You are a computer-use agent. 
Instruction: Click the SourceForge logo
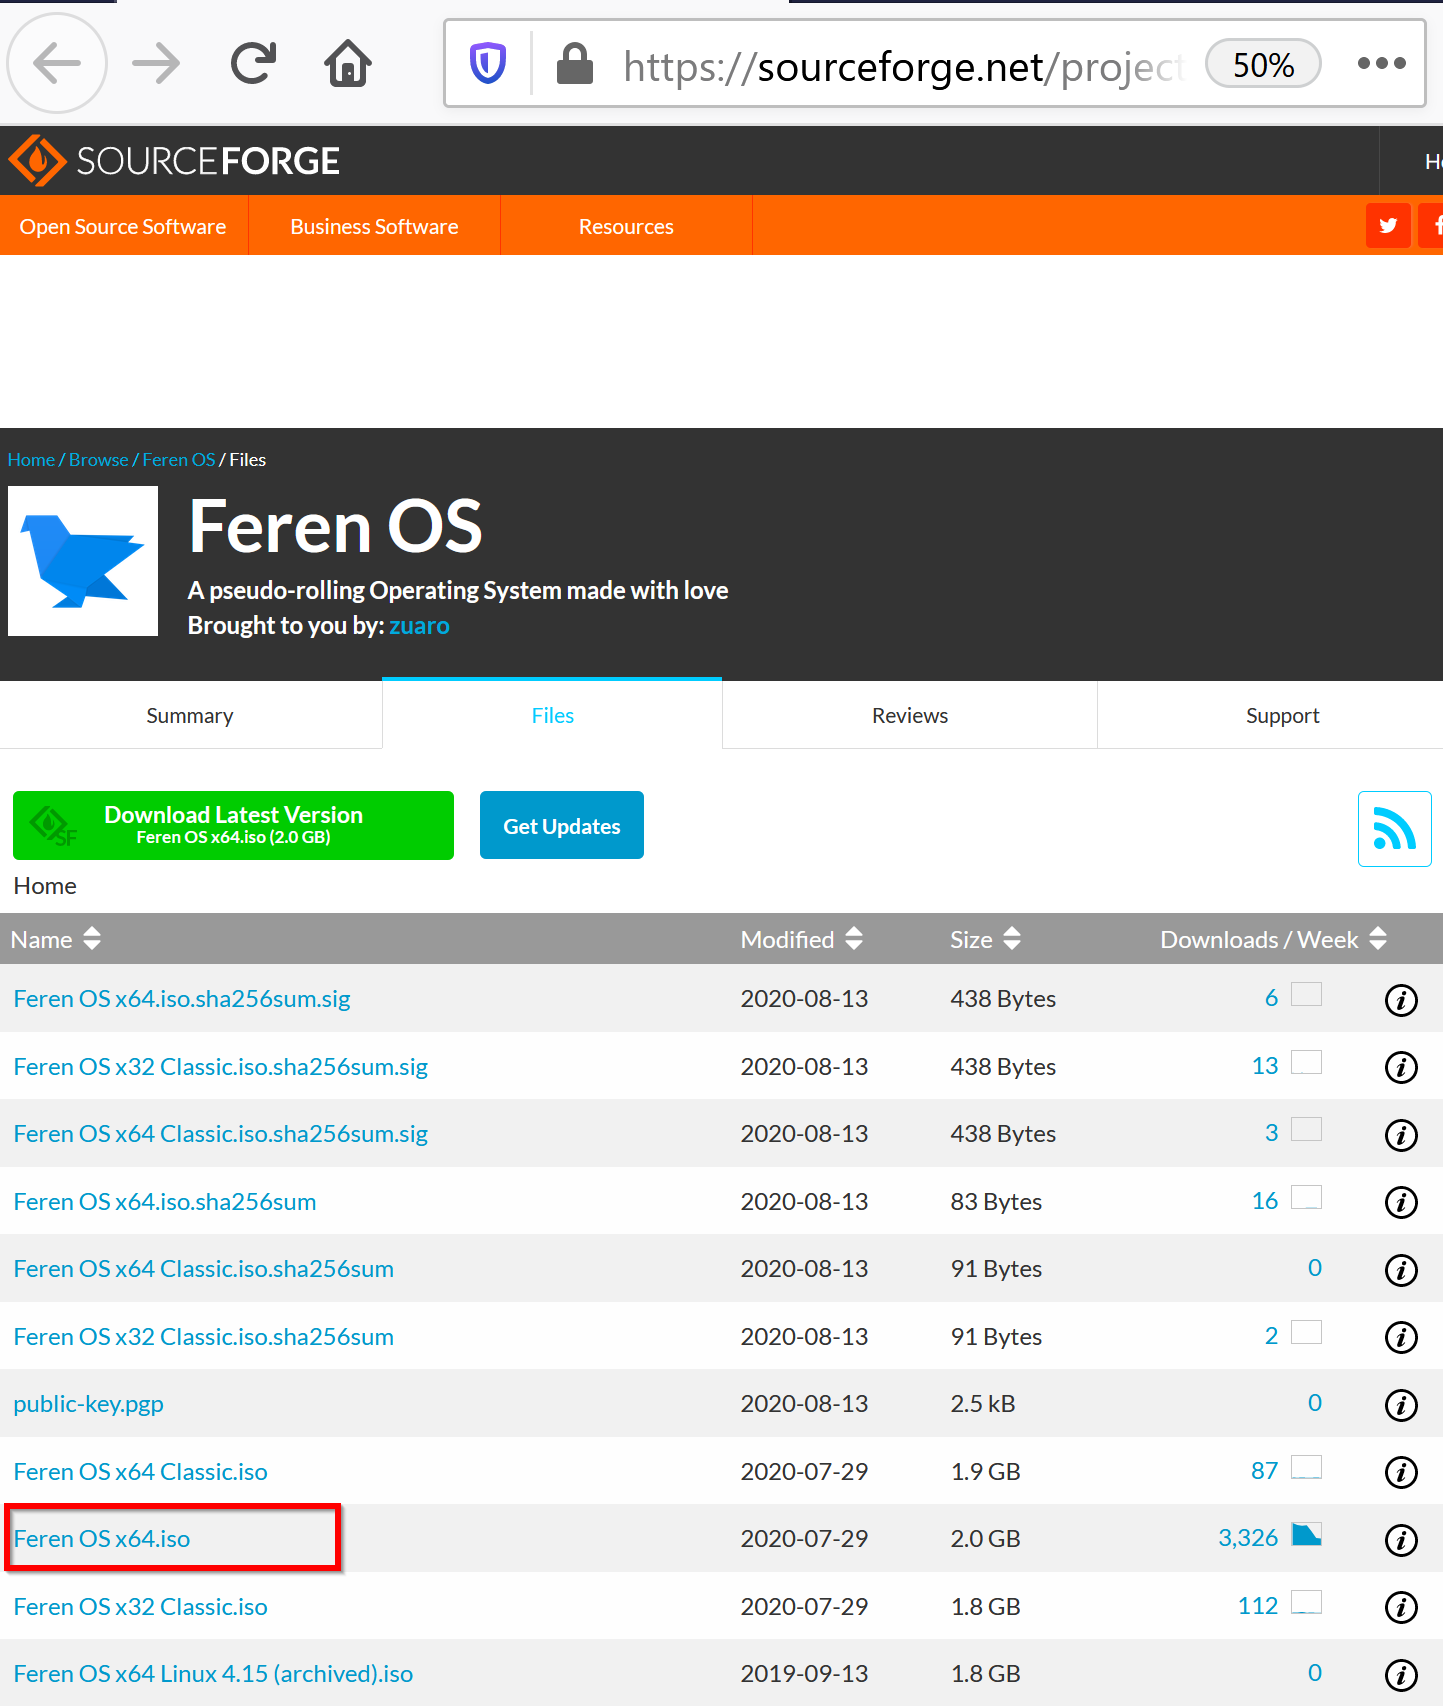point(174,160)
